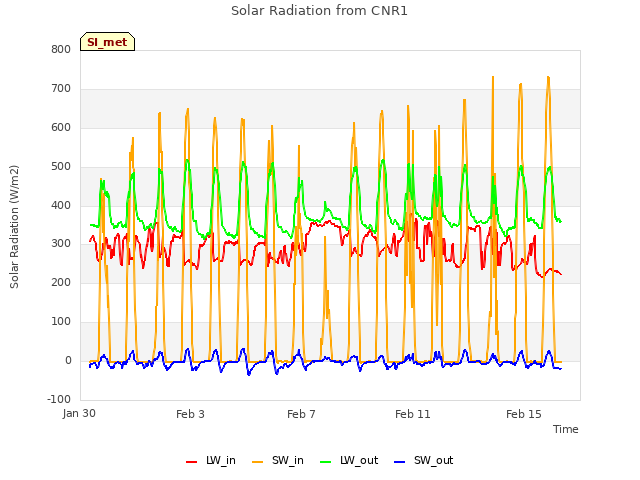640x480 pixels.
Task: Click the Feb 7 x-axis label
Action: (301, 414)
